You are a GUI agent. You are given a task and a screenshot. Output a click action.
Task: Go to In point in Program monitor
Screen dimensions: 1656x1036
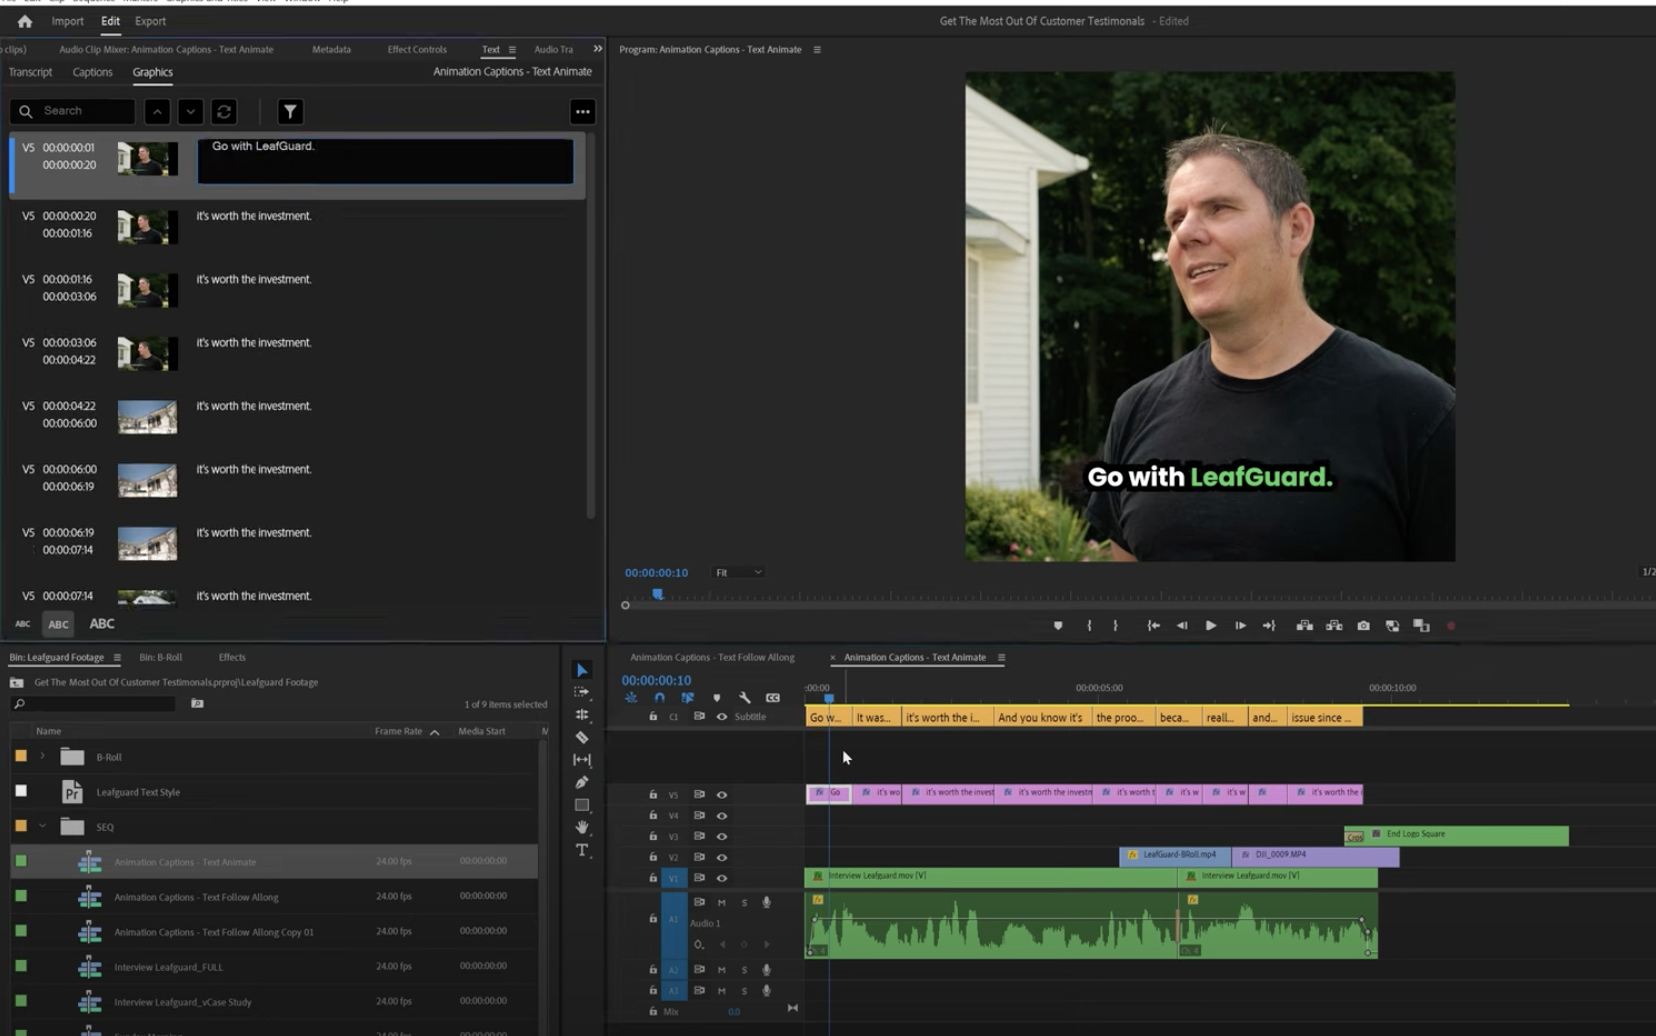click(1153, 626)
